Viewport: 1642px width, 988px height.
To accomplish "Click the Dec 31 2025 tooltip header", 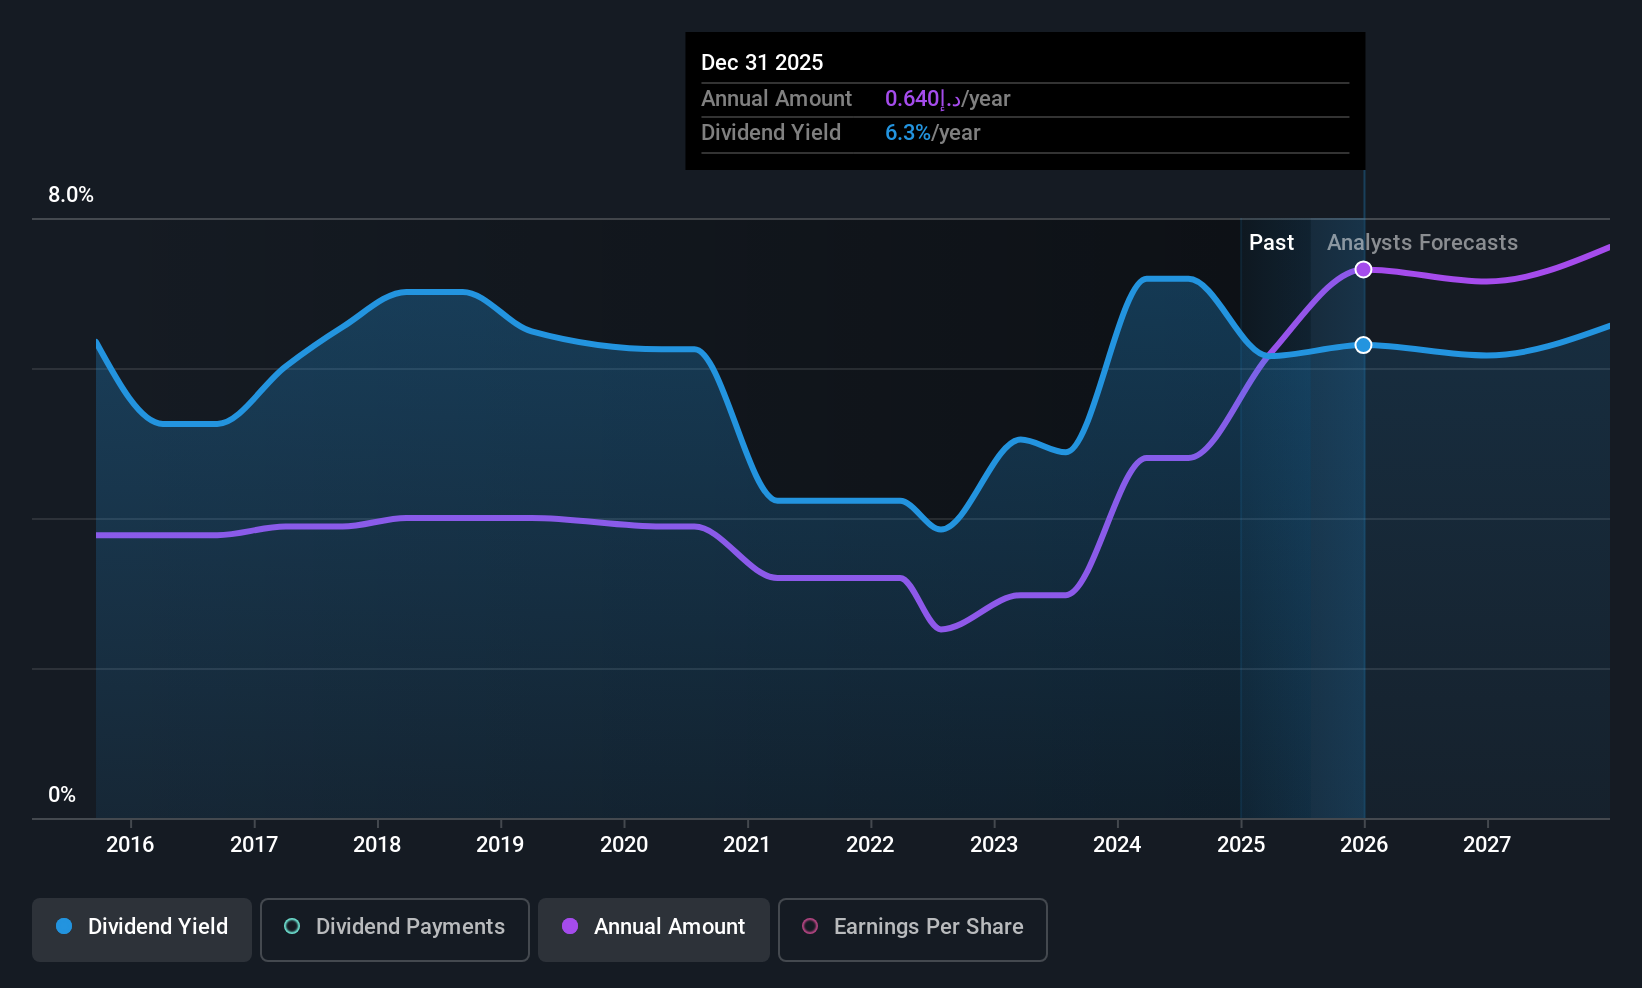I will coord(762,62).
